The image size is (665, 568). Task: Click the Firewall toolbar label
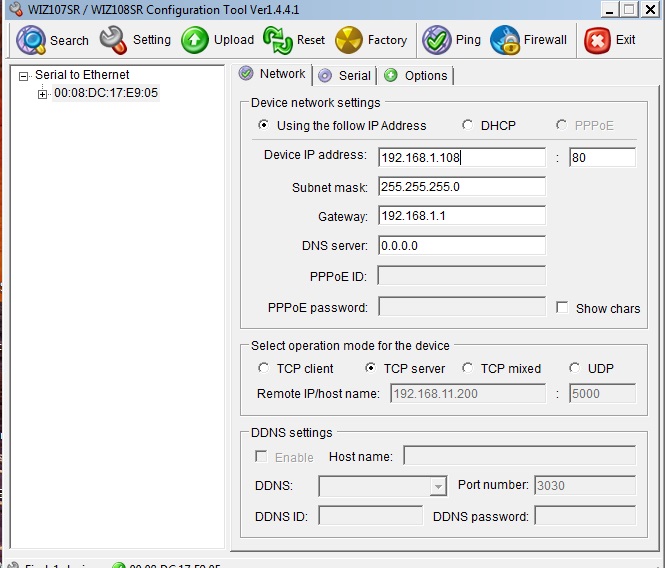[x=545, y=39]
